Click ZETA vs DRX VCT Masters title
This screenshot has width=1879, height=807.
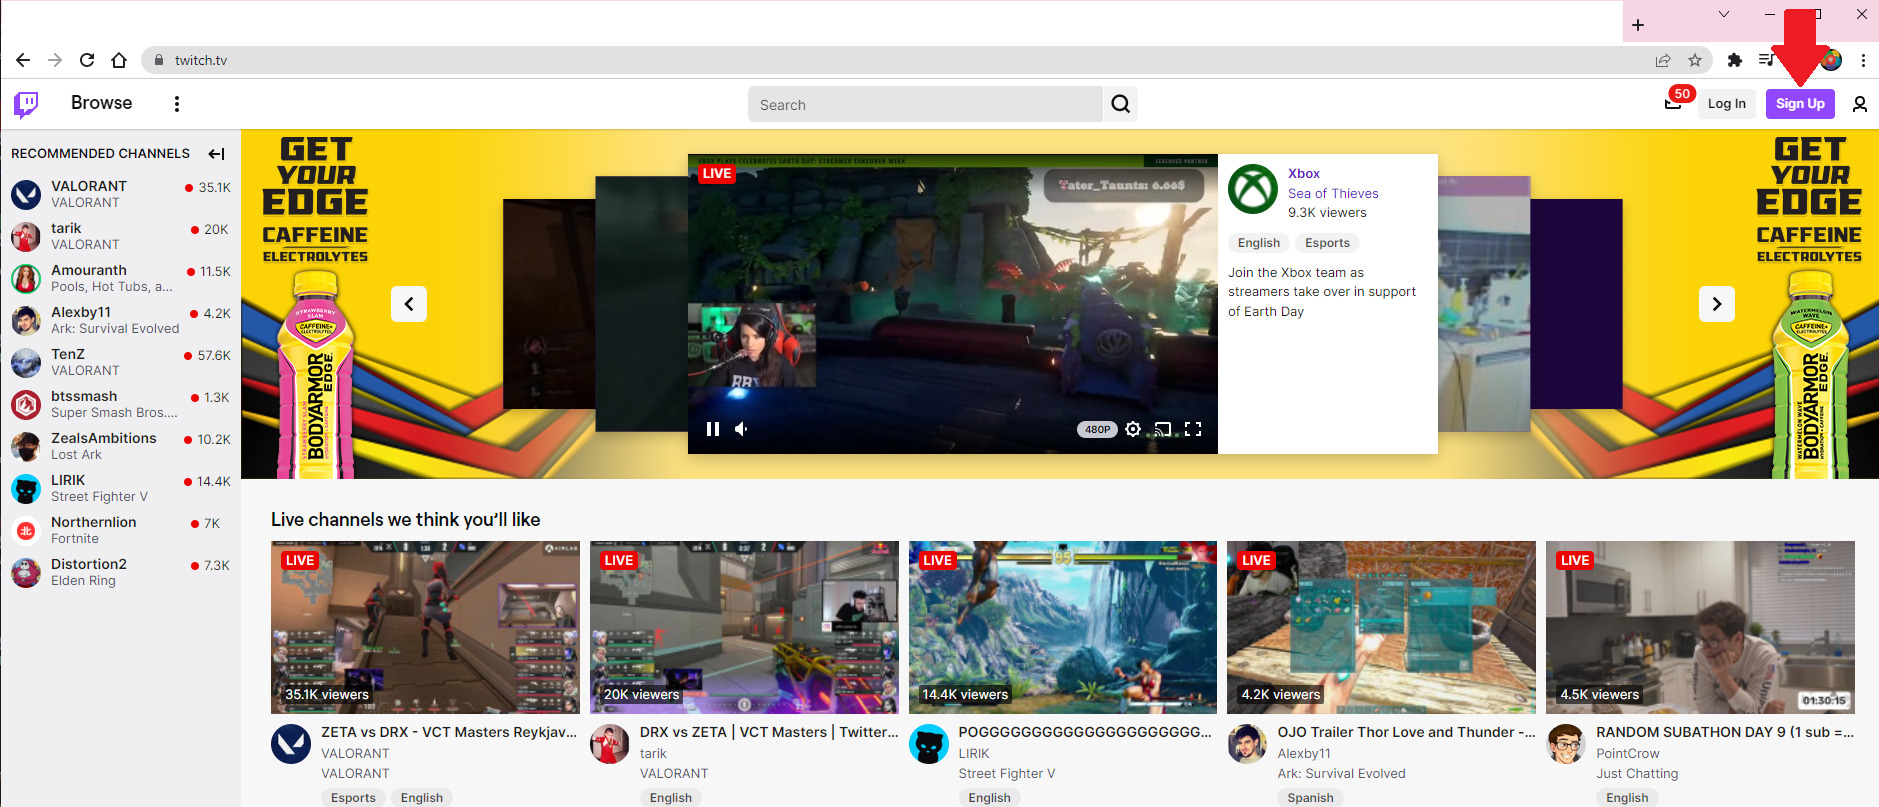coord(449,732)
